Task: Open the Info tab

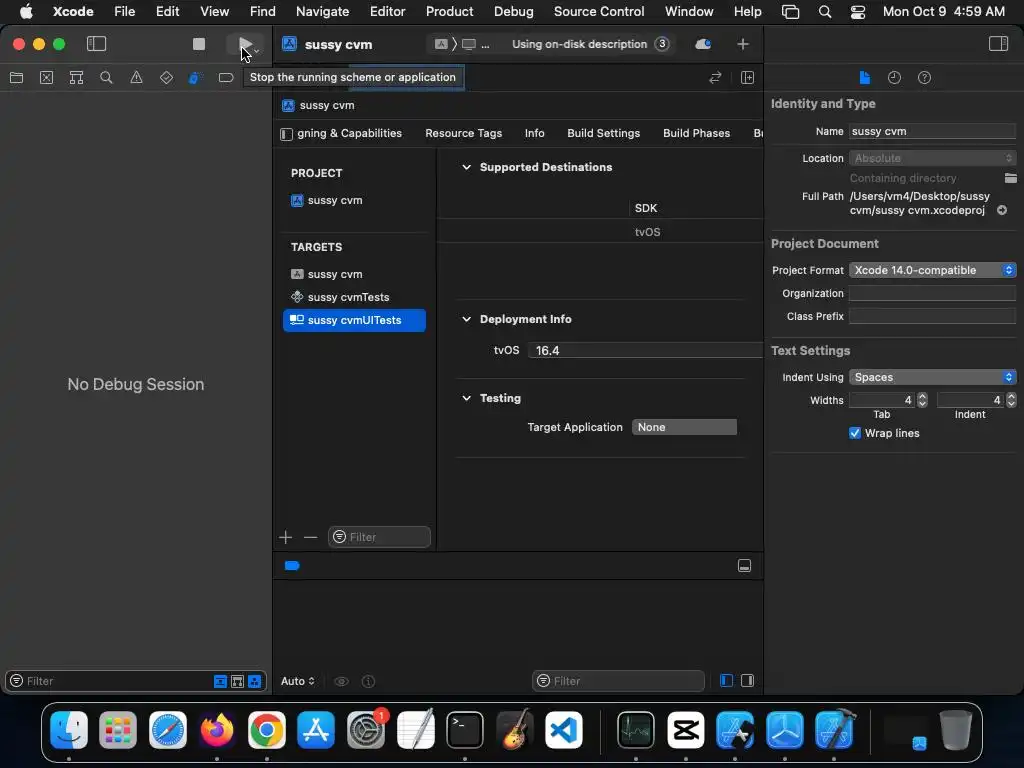Action: click(534, 133)
